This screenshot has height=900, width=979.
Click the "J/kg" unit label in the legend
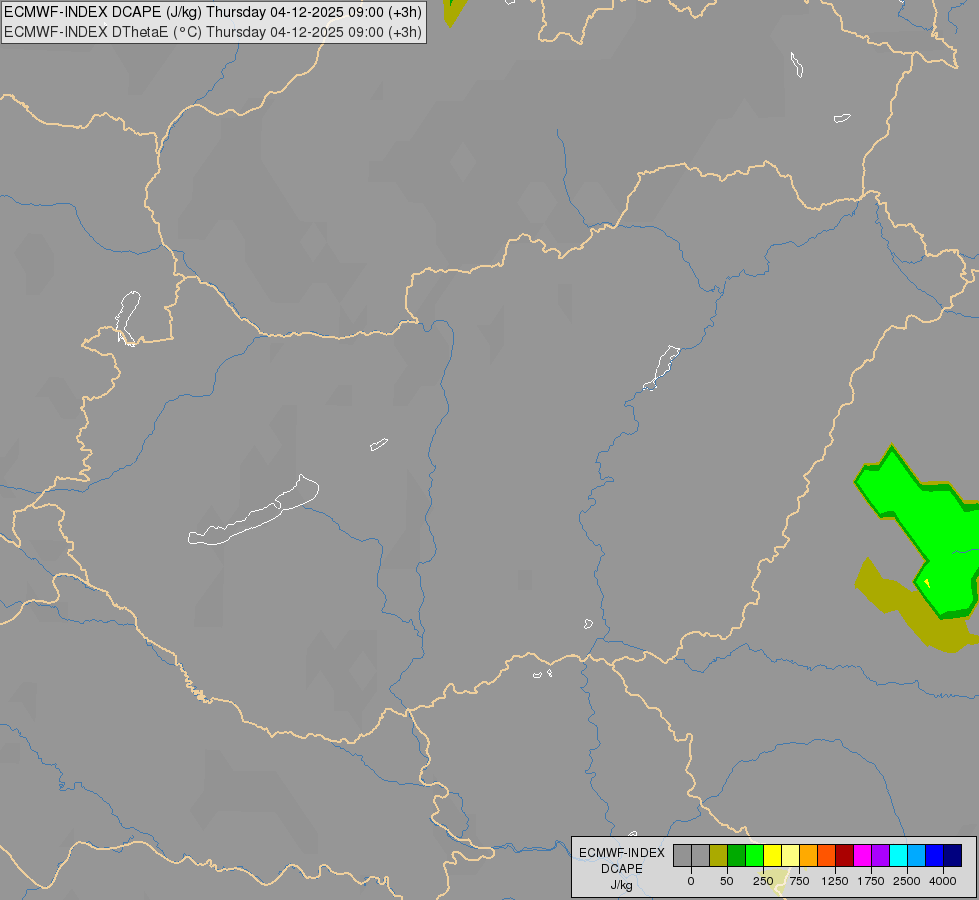(622, 885)
